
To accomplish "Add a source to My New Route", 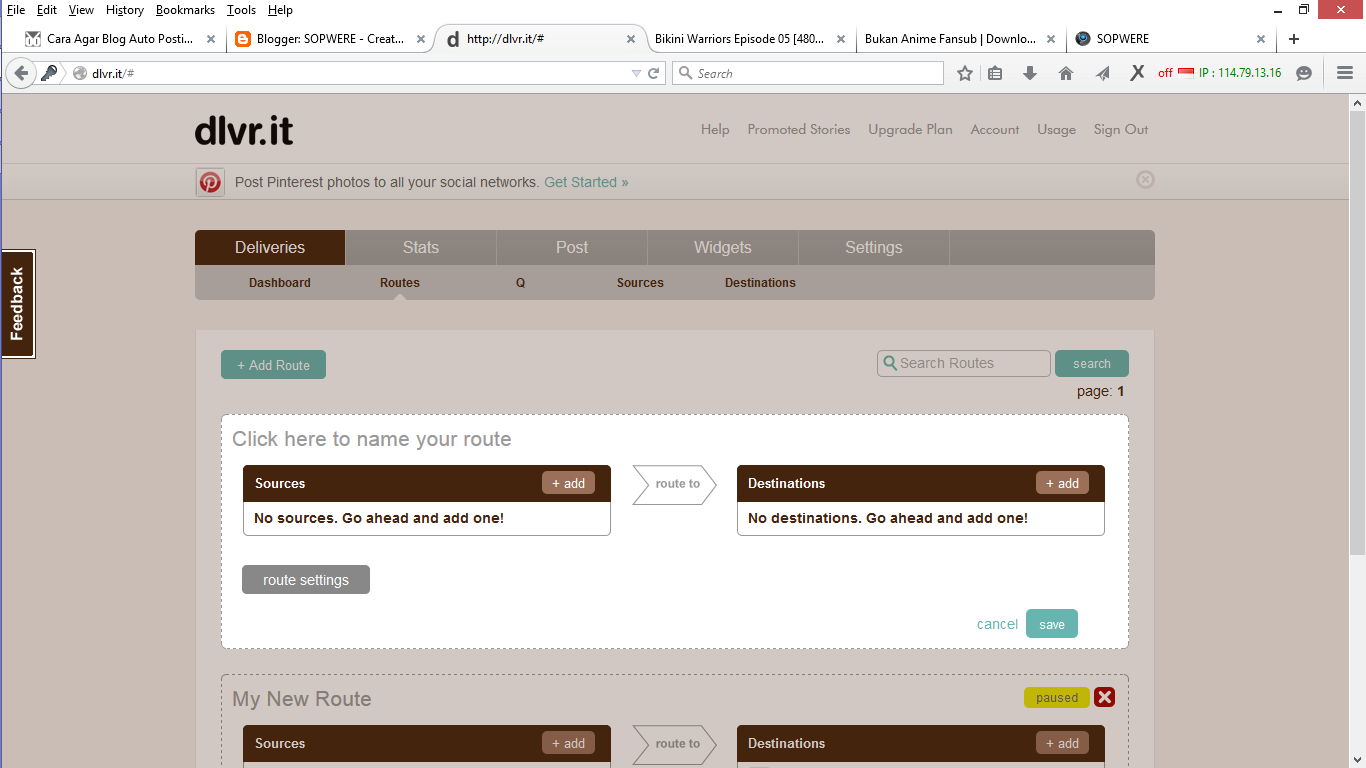I will (569, 743).
